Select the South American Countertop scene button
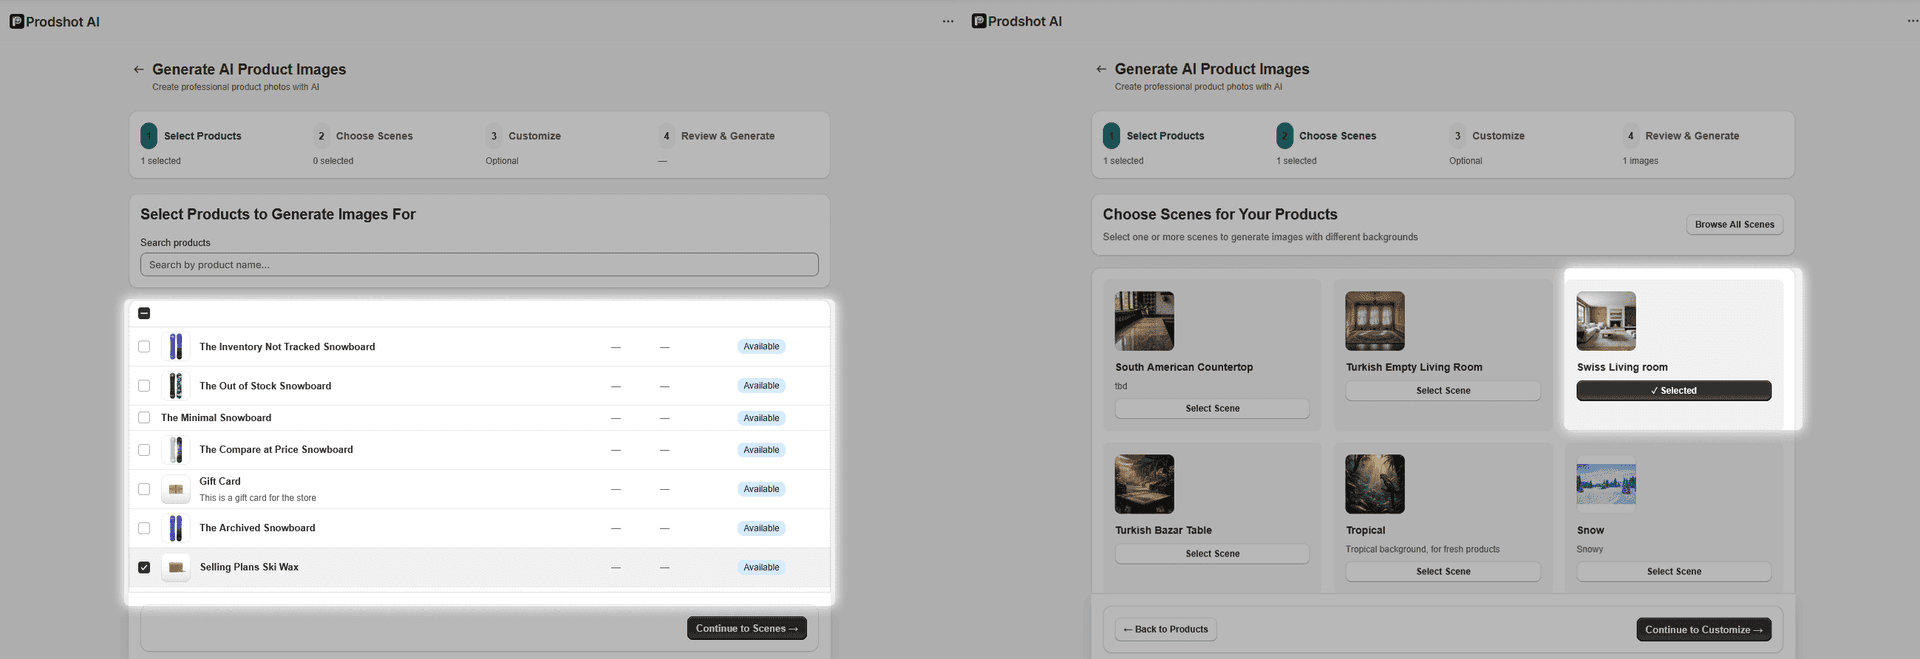1920x659 pixels. pyautogui.click(x=1212, y=409)
